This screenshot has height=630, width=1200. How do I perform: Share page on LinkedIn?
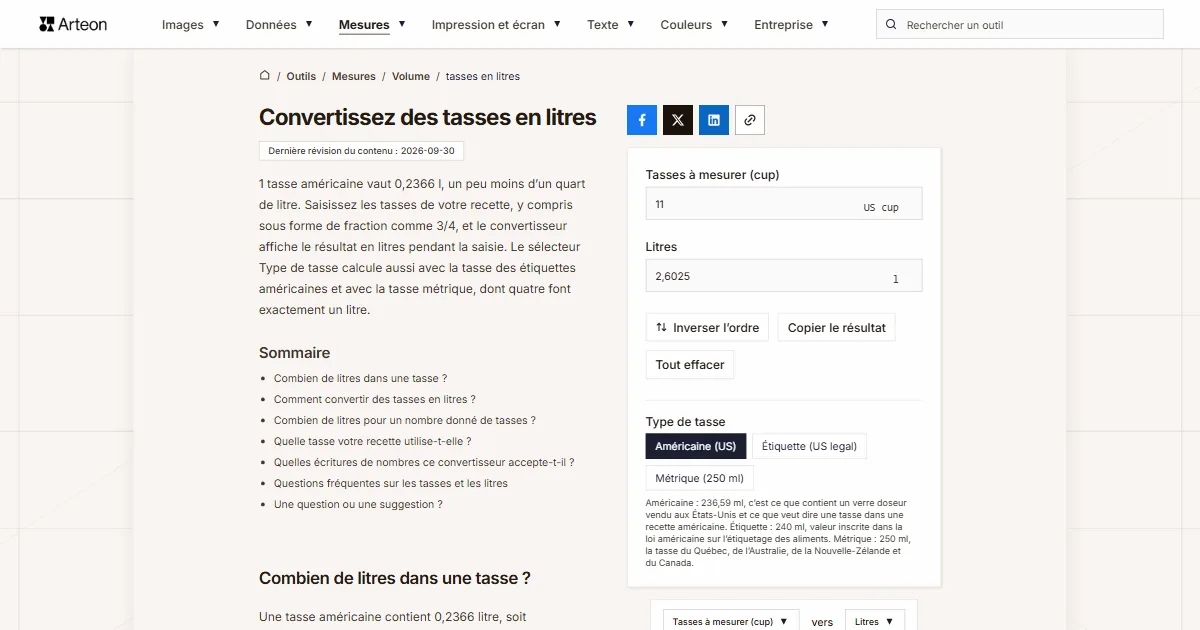(x=714, y=120)
